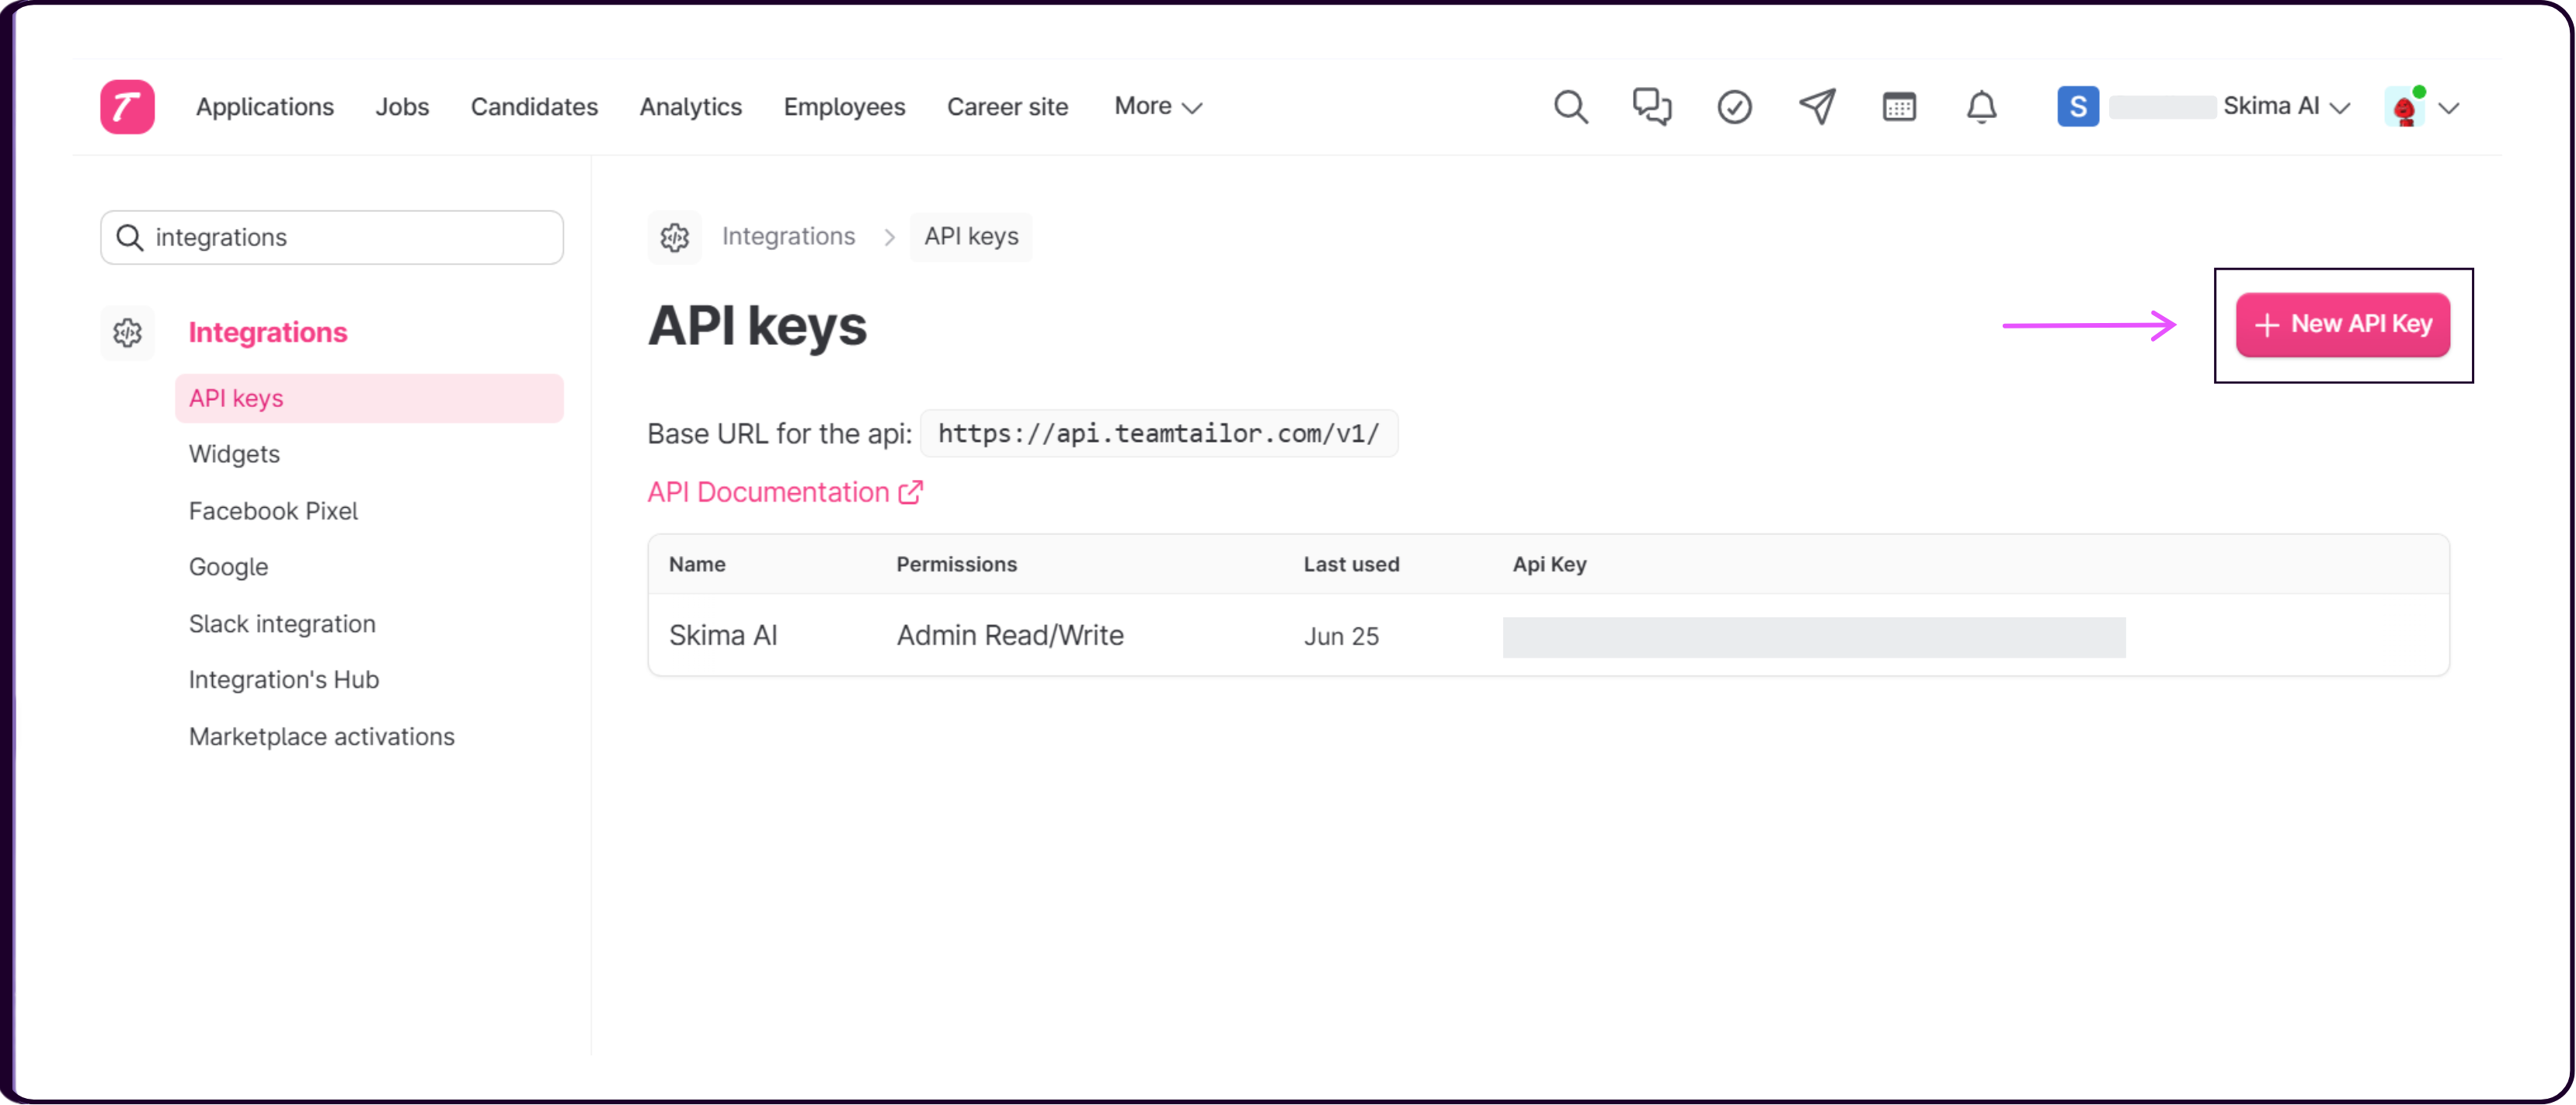2576x1105 pixels.
Task: Click the external link icon beside API Documentation
Action: pyautogui.click(x=910, y=492)
